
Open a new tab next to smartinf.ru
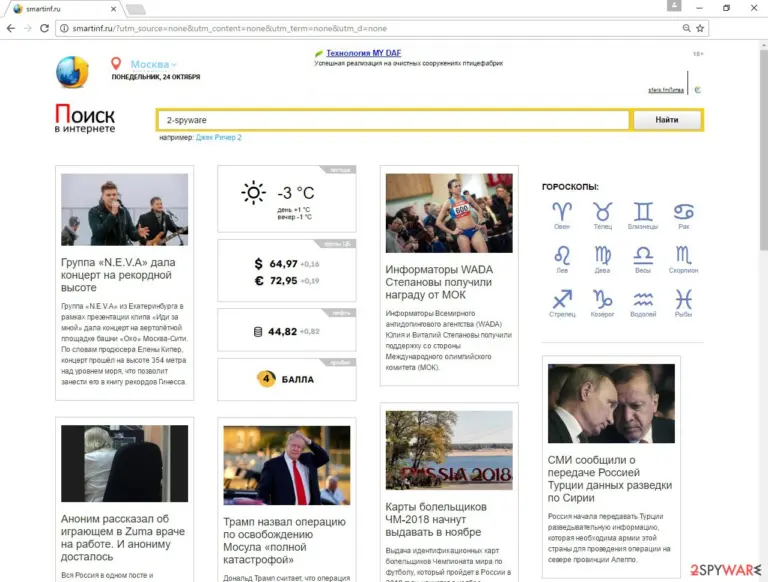coord(136,9)
